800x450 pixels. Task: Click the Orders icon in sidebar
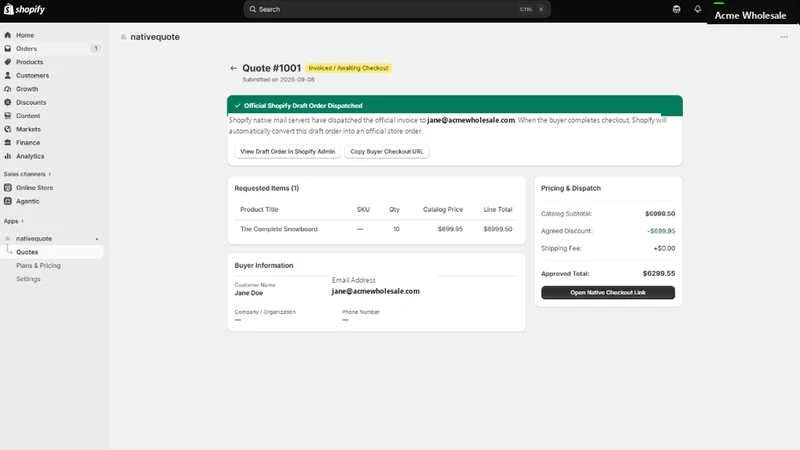coord(8,48)
